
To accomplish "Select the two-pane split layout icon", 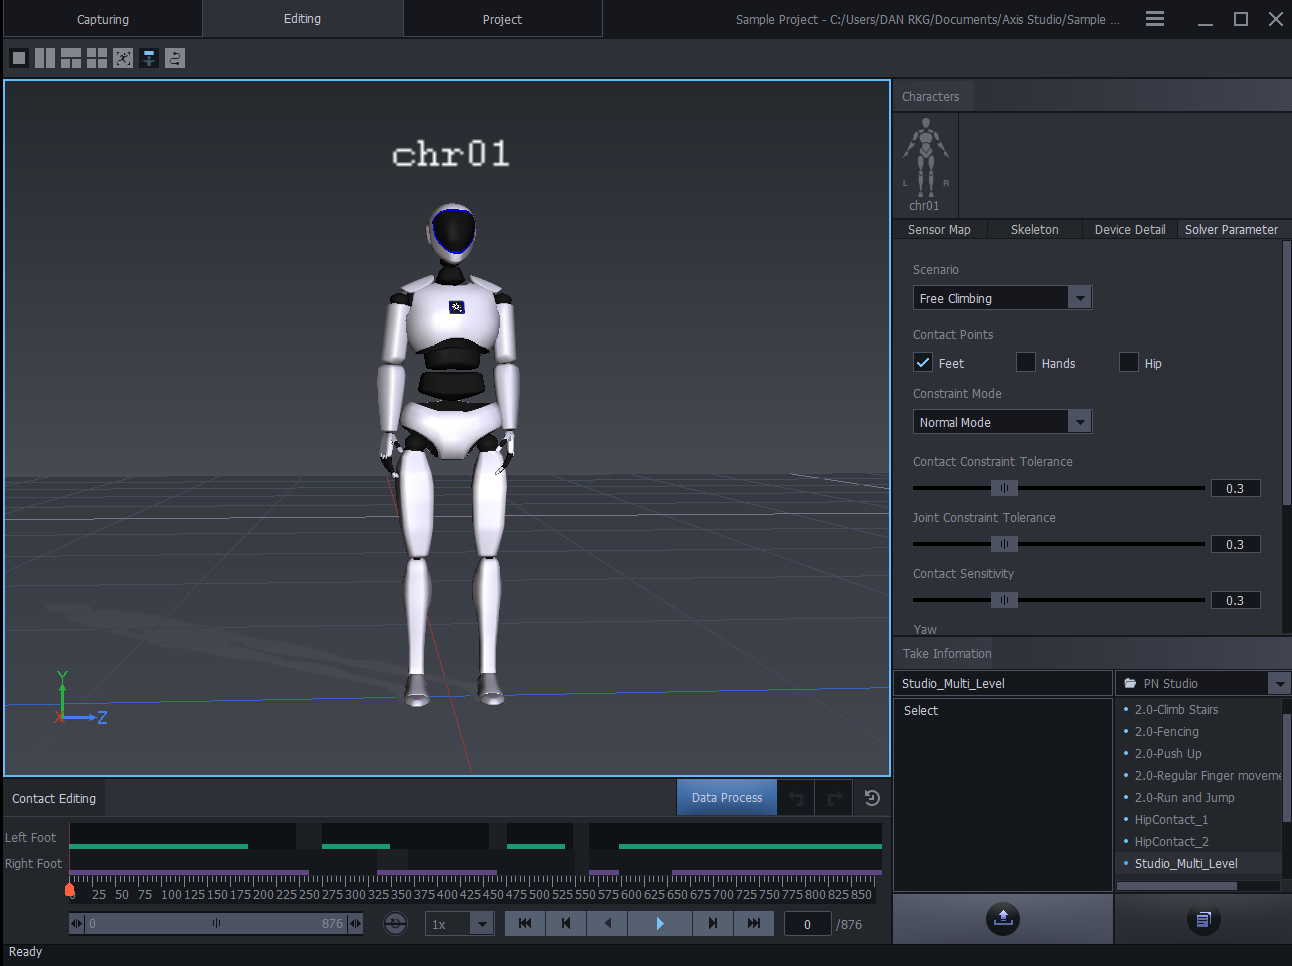I will [45, 57].
